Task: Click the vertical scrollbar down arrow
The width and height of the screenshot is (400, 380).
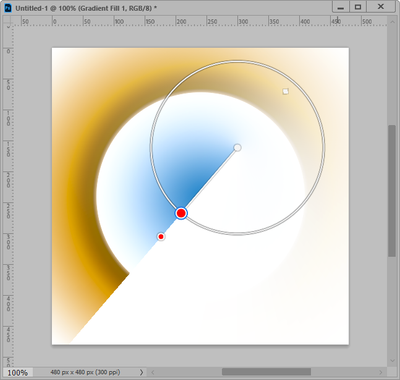Action: click(392, 361)
